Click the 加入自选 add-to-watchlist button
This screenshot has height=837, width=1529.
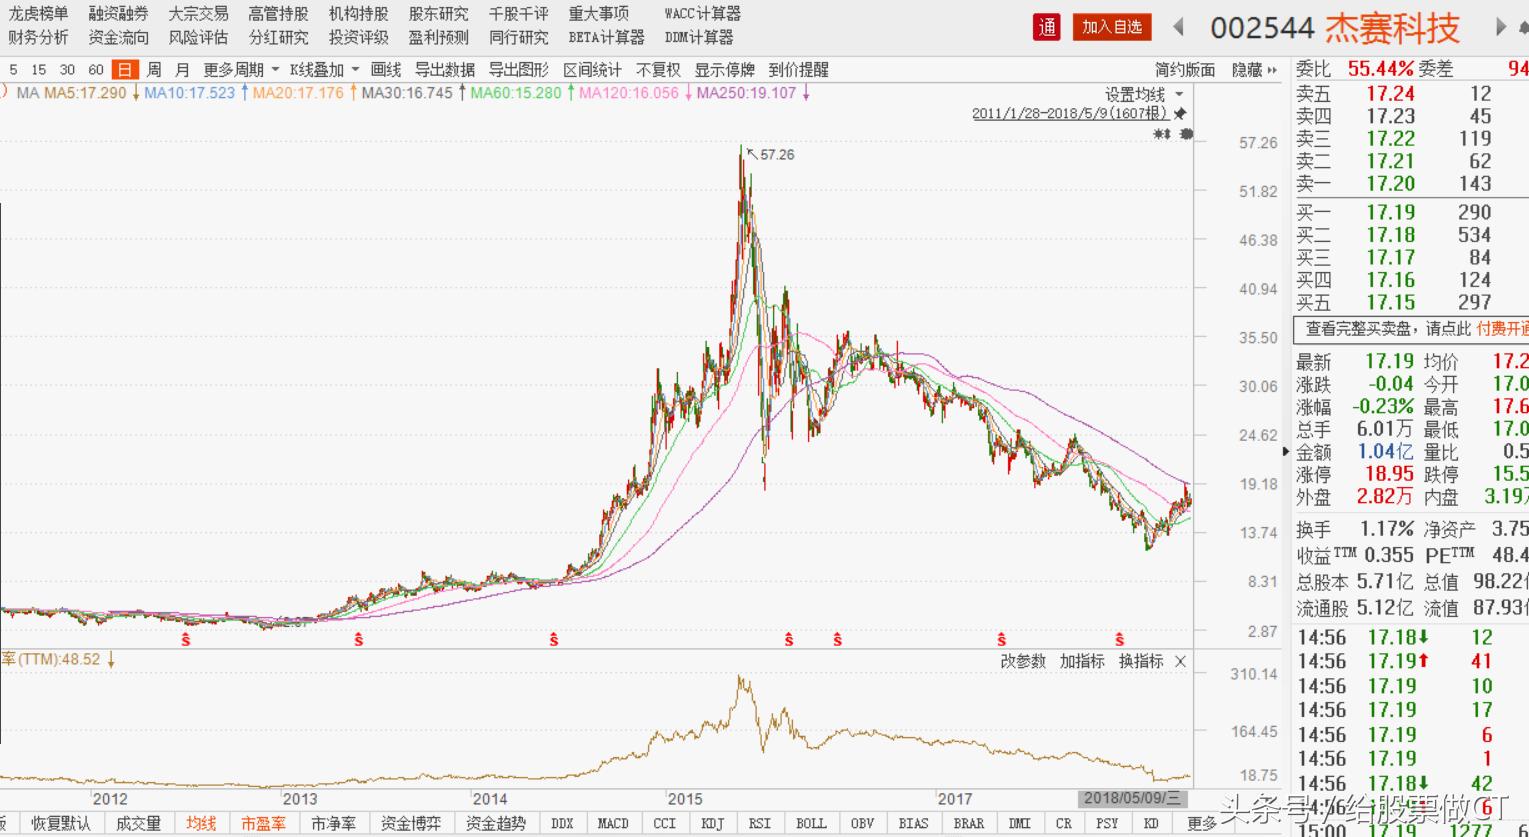(1111, 28)
